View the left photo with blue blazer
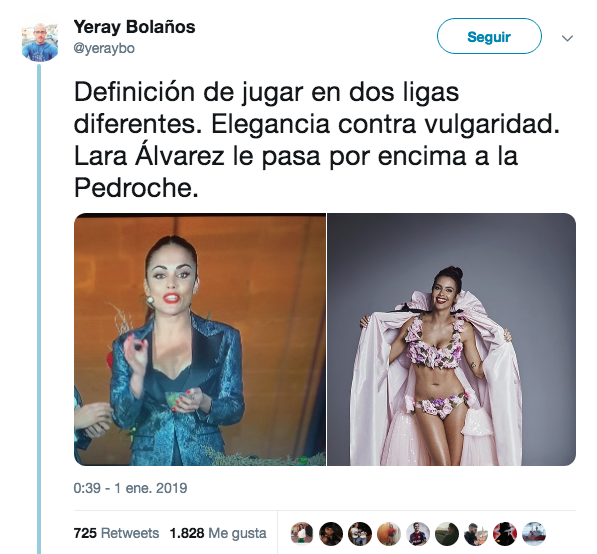The width and height of the screenshot is (597, 554). [x=200, y=339]
